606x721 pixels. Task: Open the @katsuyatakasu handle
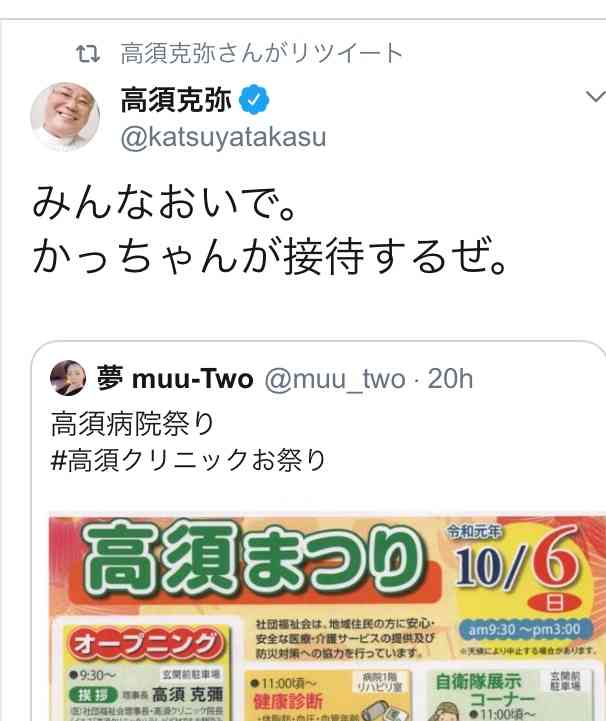point(223,137)
